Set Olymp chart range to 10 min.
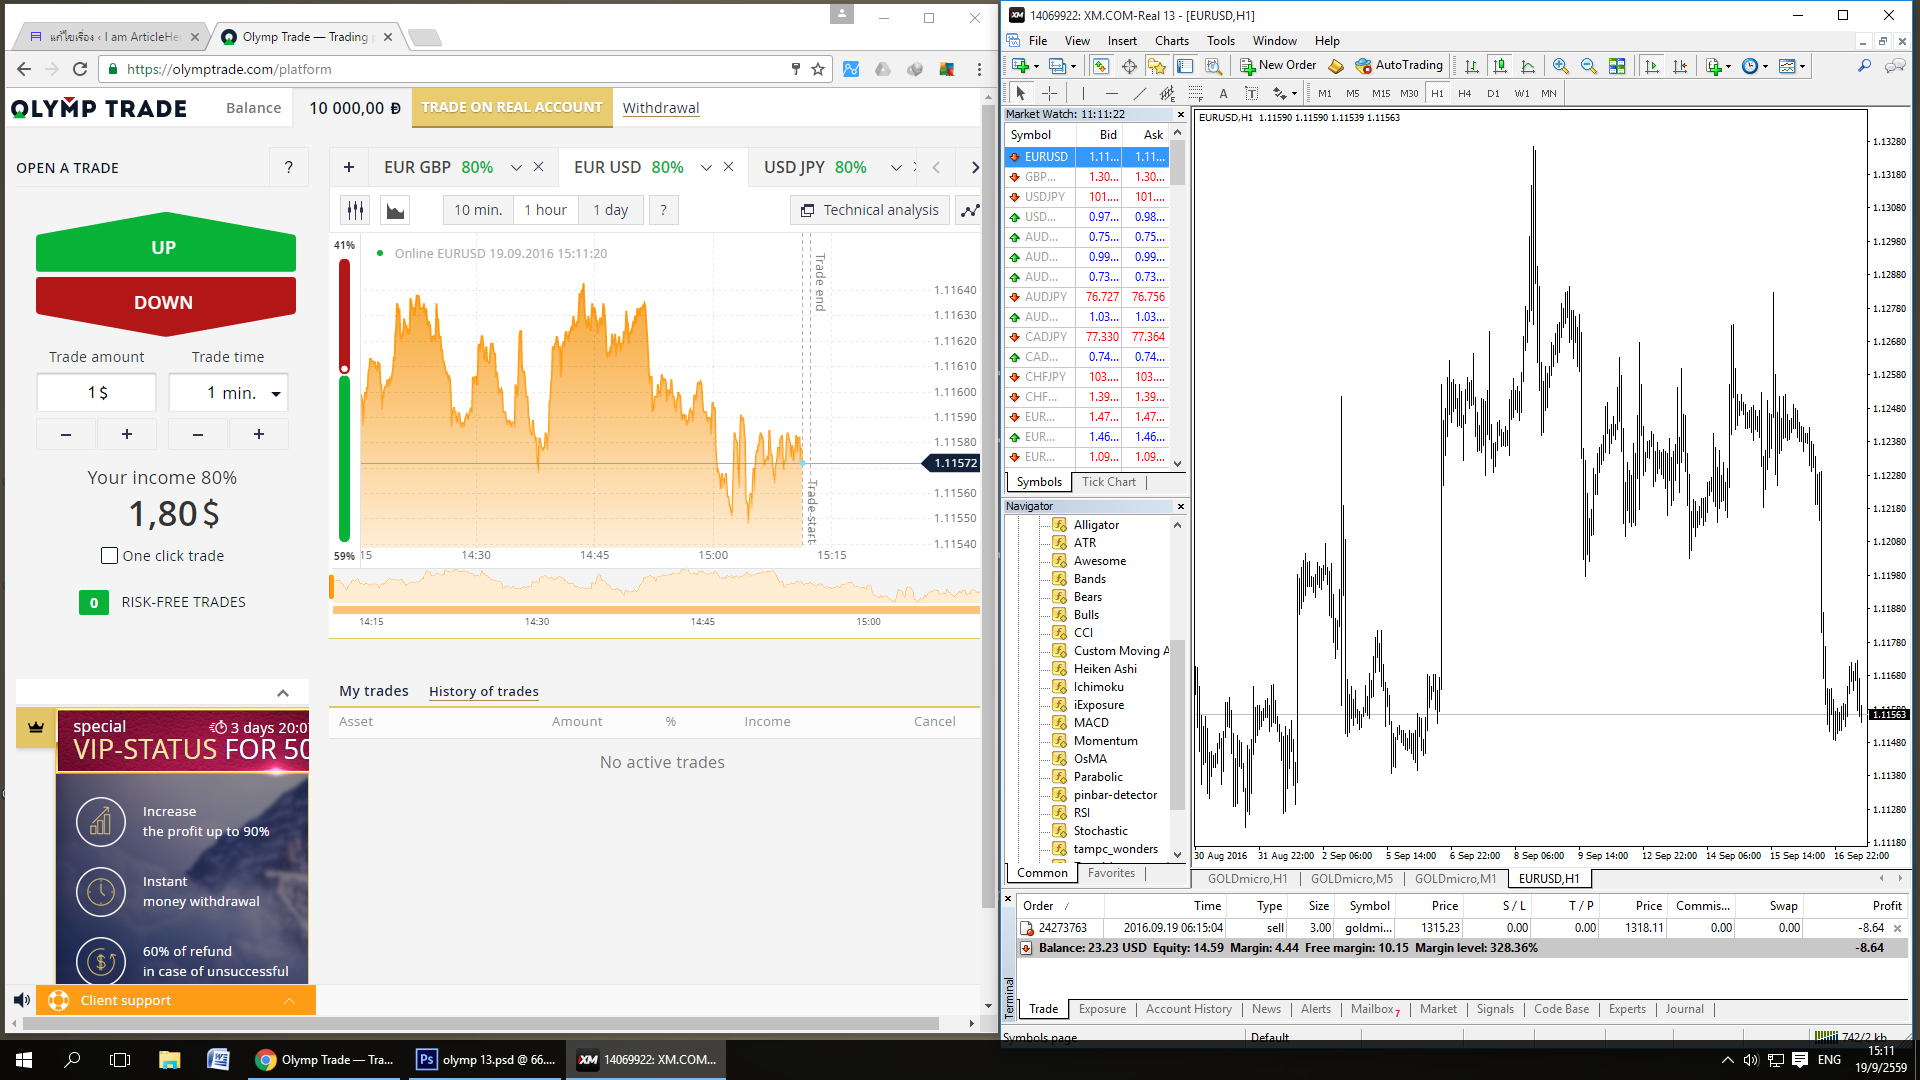Viewport: 1920px width, 1080px height. (478, 210)
